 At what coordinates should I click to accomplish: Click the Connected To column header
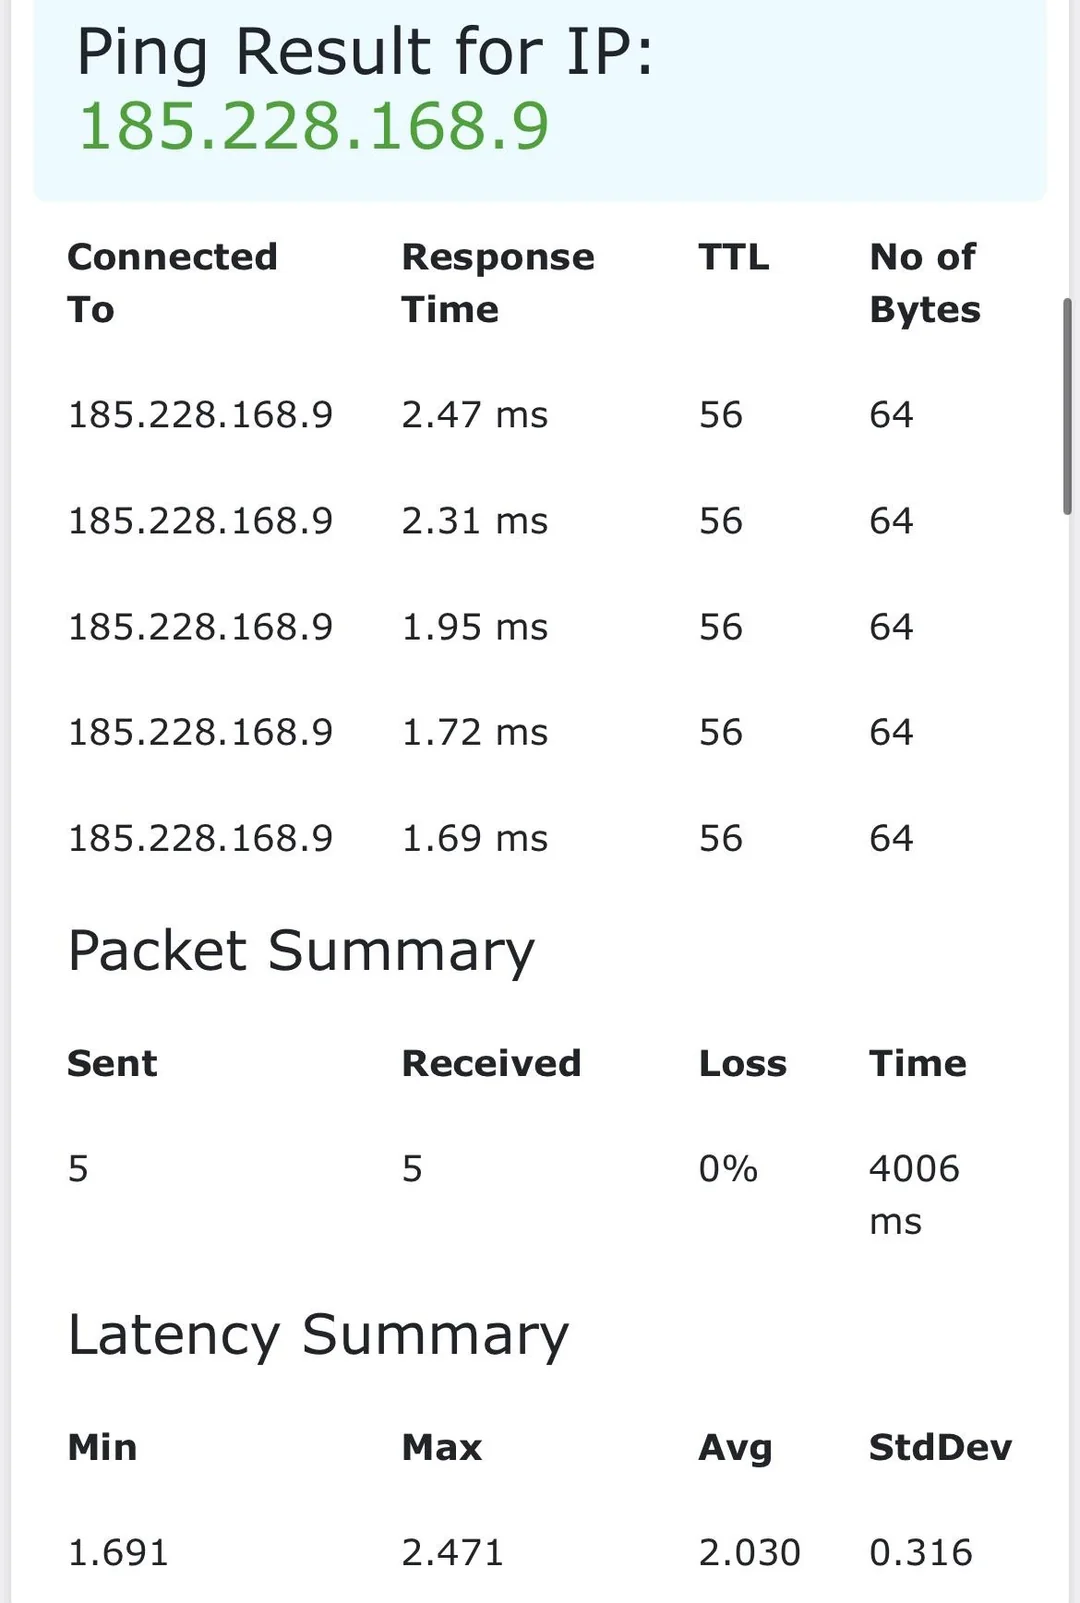[x=172, y=283]
